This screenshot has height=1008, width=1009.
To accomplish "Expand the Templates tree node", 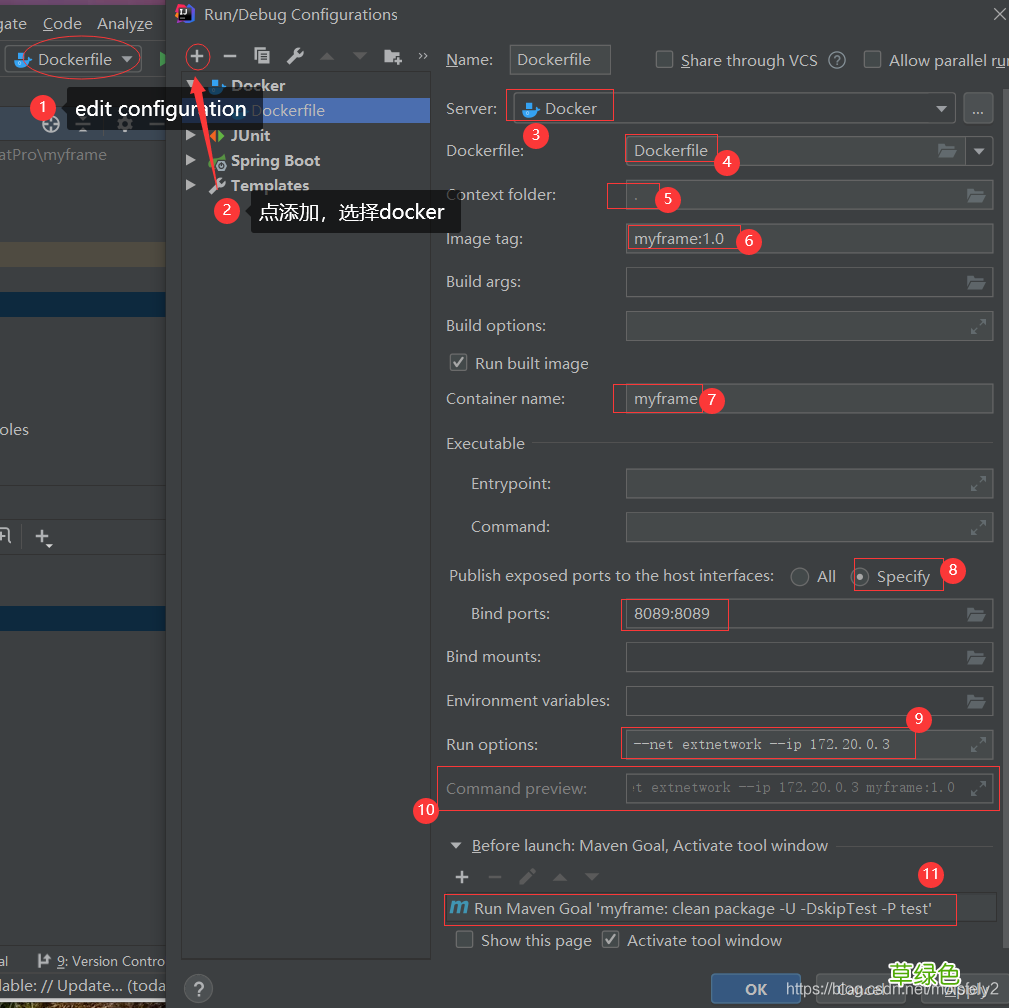I will click(x=190, y=185).
